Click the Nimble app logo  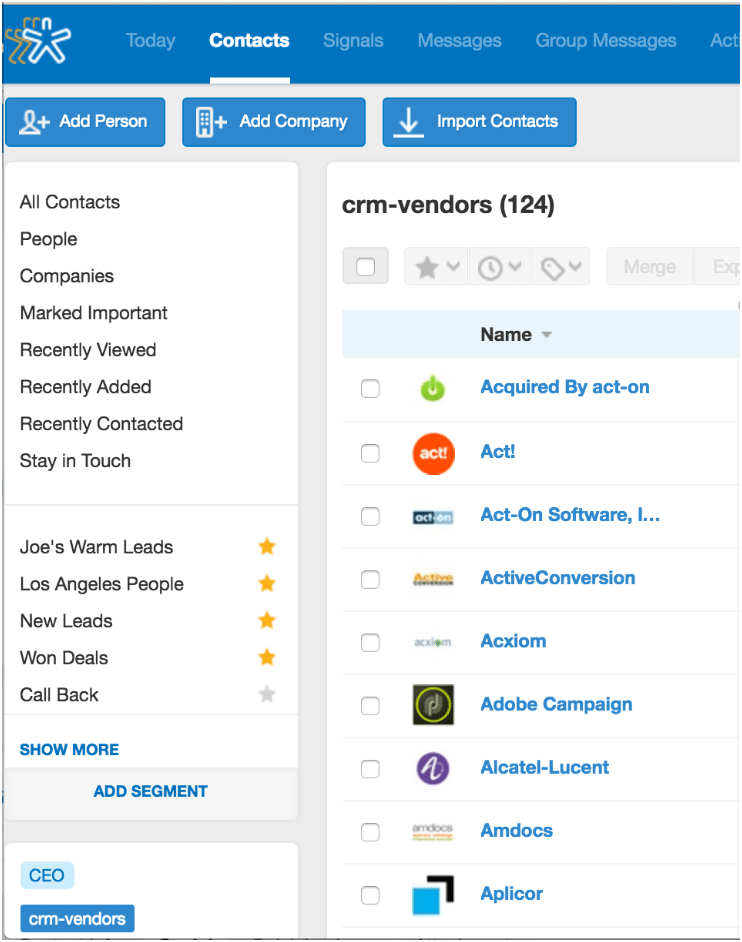(x=38, y=41)
